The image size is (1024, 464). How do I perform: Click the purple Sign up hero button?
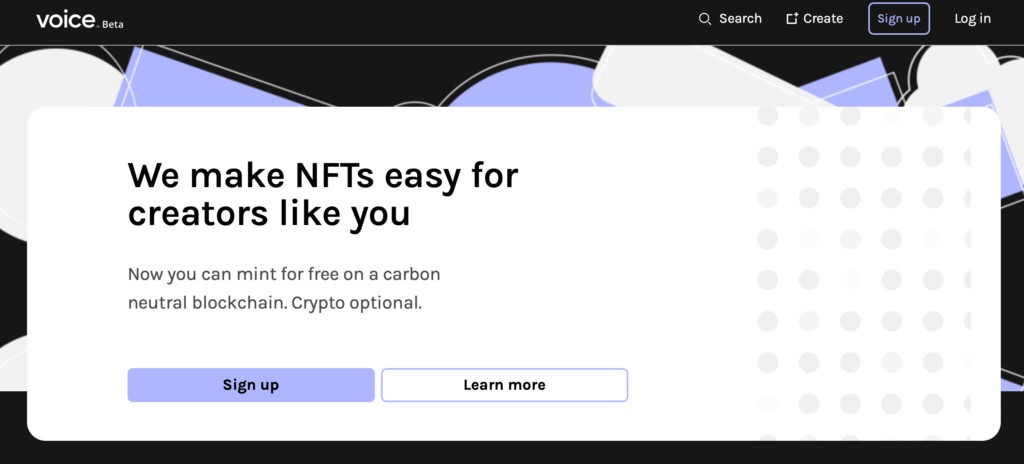(251, 385)
